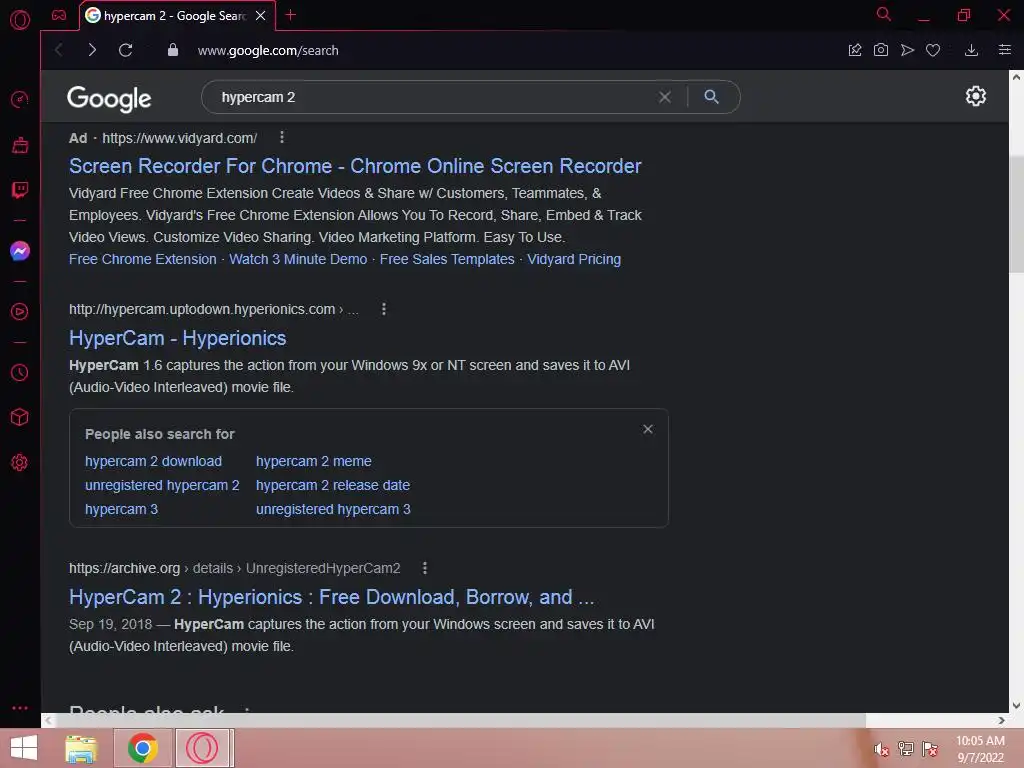Go forward to next page
Viewport: 1024px width, 768px height.
coord(92,50)
